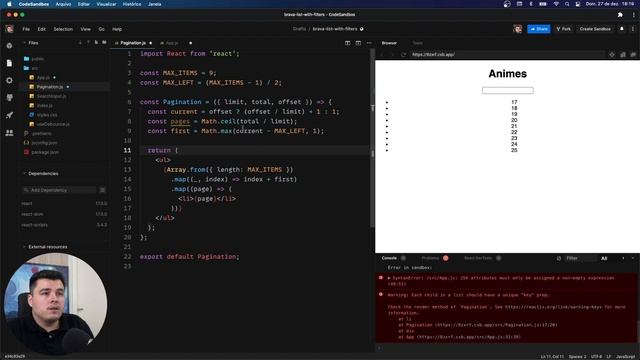
Task: Click the search box under Animes heading
Action: coord(507,90)
